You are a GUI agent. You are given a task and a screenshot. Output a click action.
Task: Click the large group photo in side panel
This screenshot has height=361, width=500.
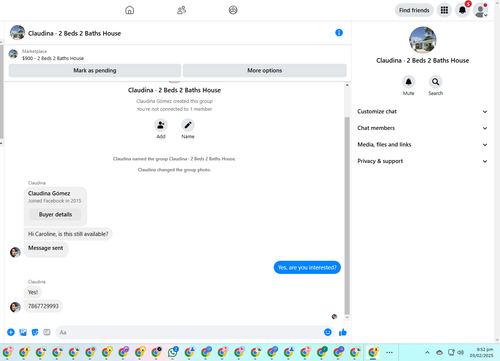click(423, 40)
